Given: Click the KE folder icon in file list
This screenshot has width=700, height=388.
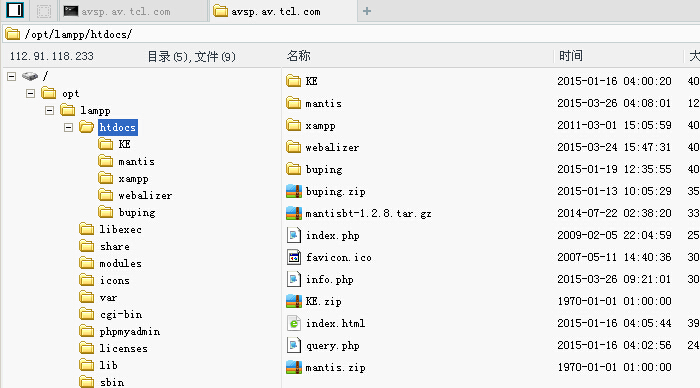Looking at the screenshot, I should click(x=294, y=81).
